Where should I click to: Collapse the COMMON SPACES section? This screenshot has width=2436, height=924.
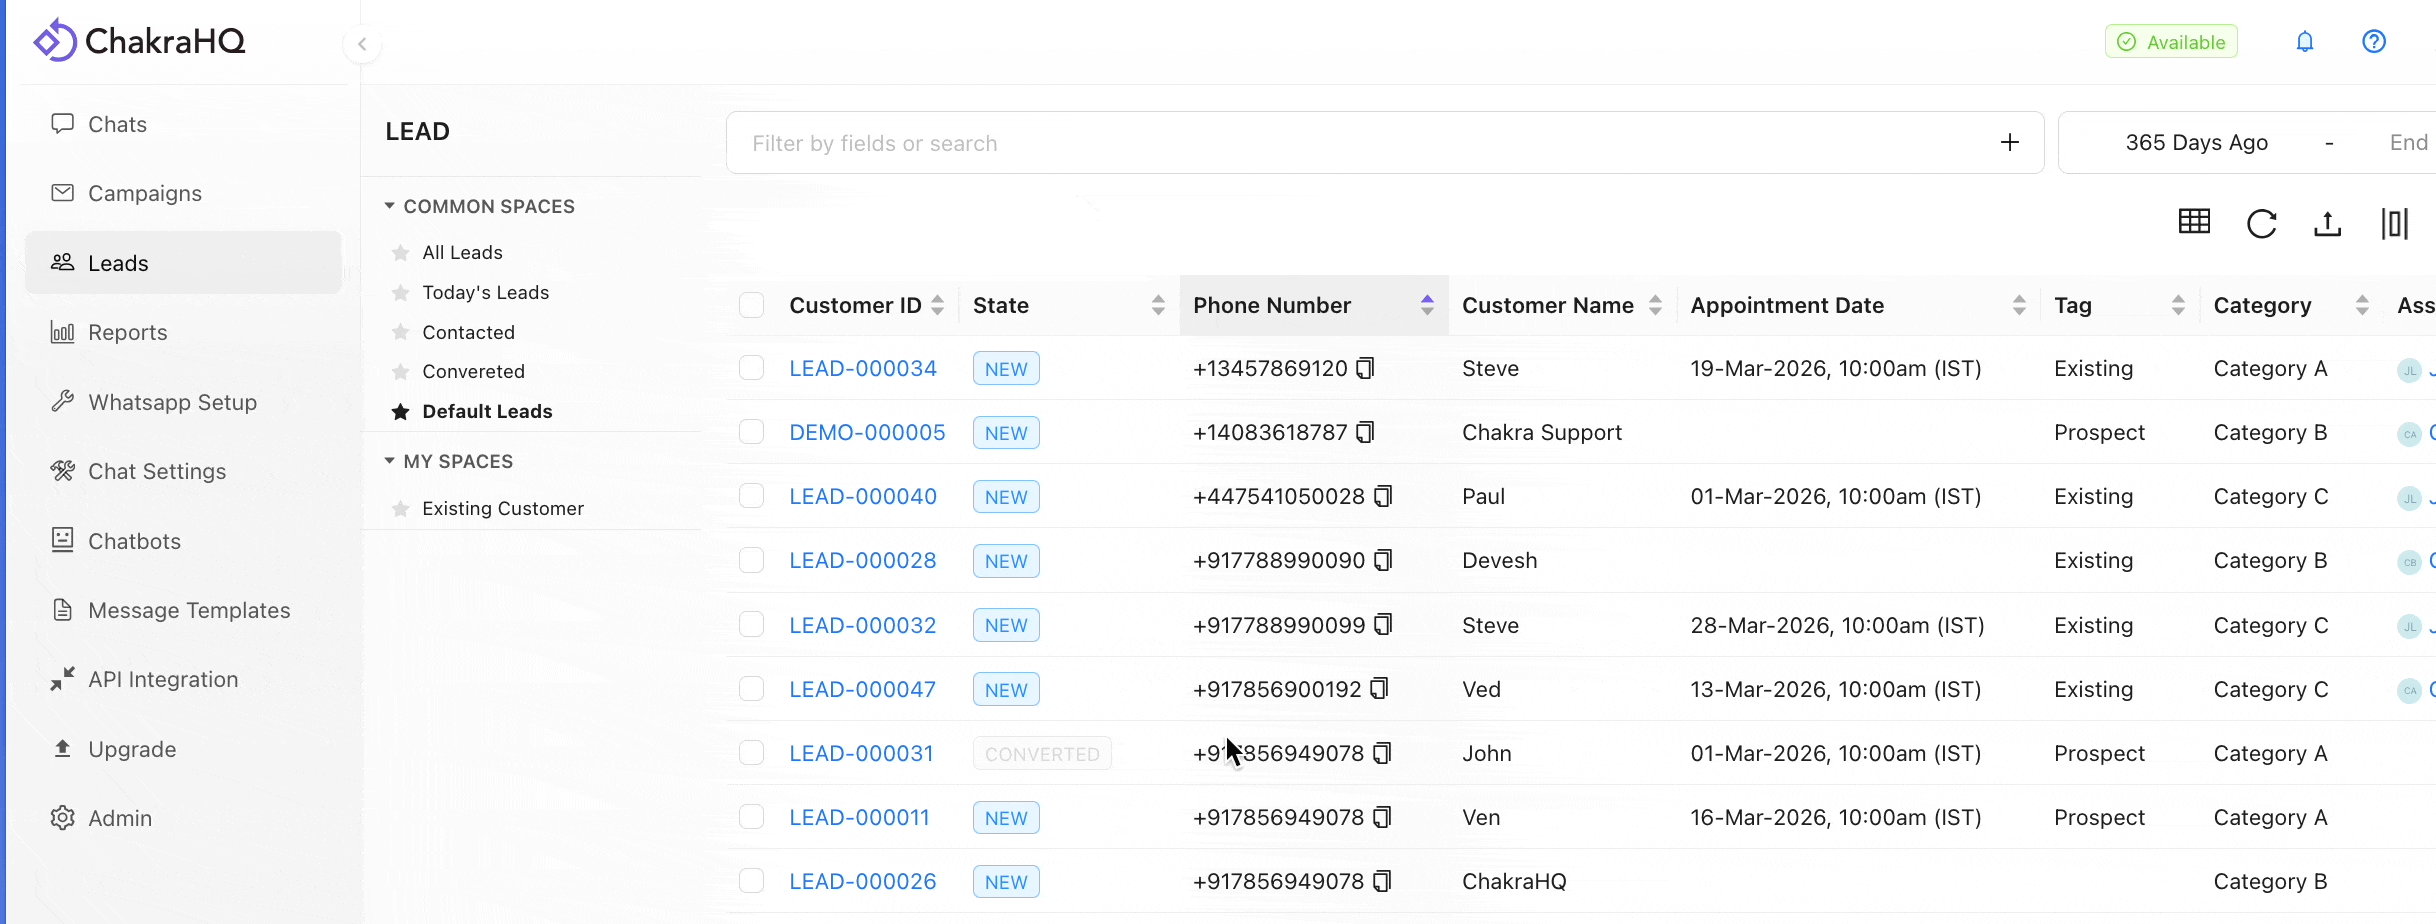click(x=390, y=205)
